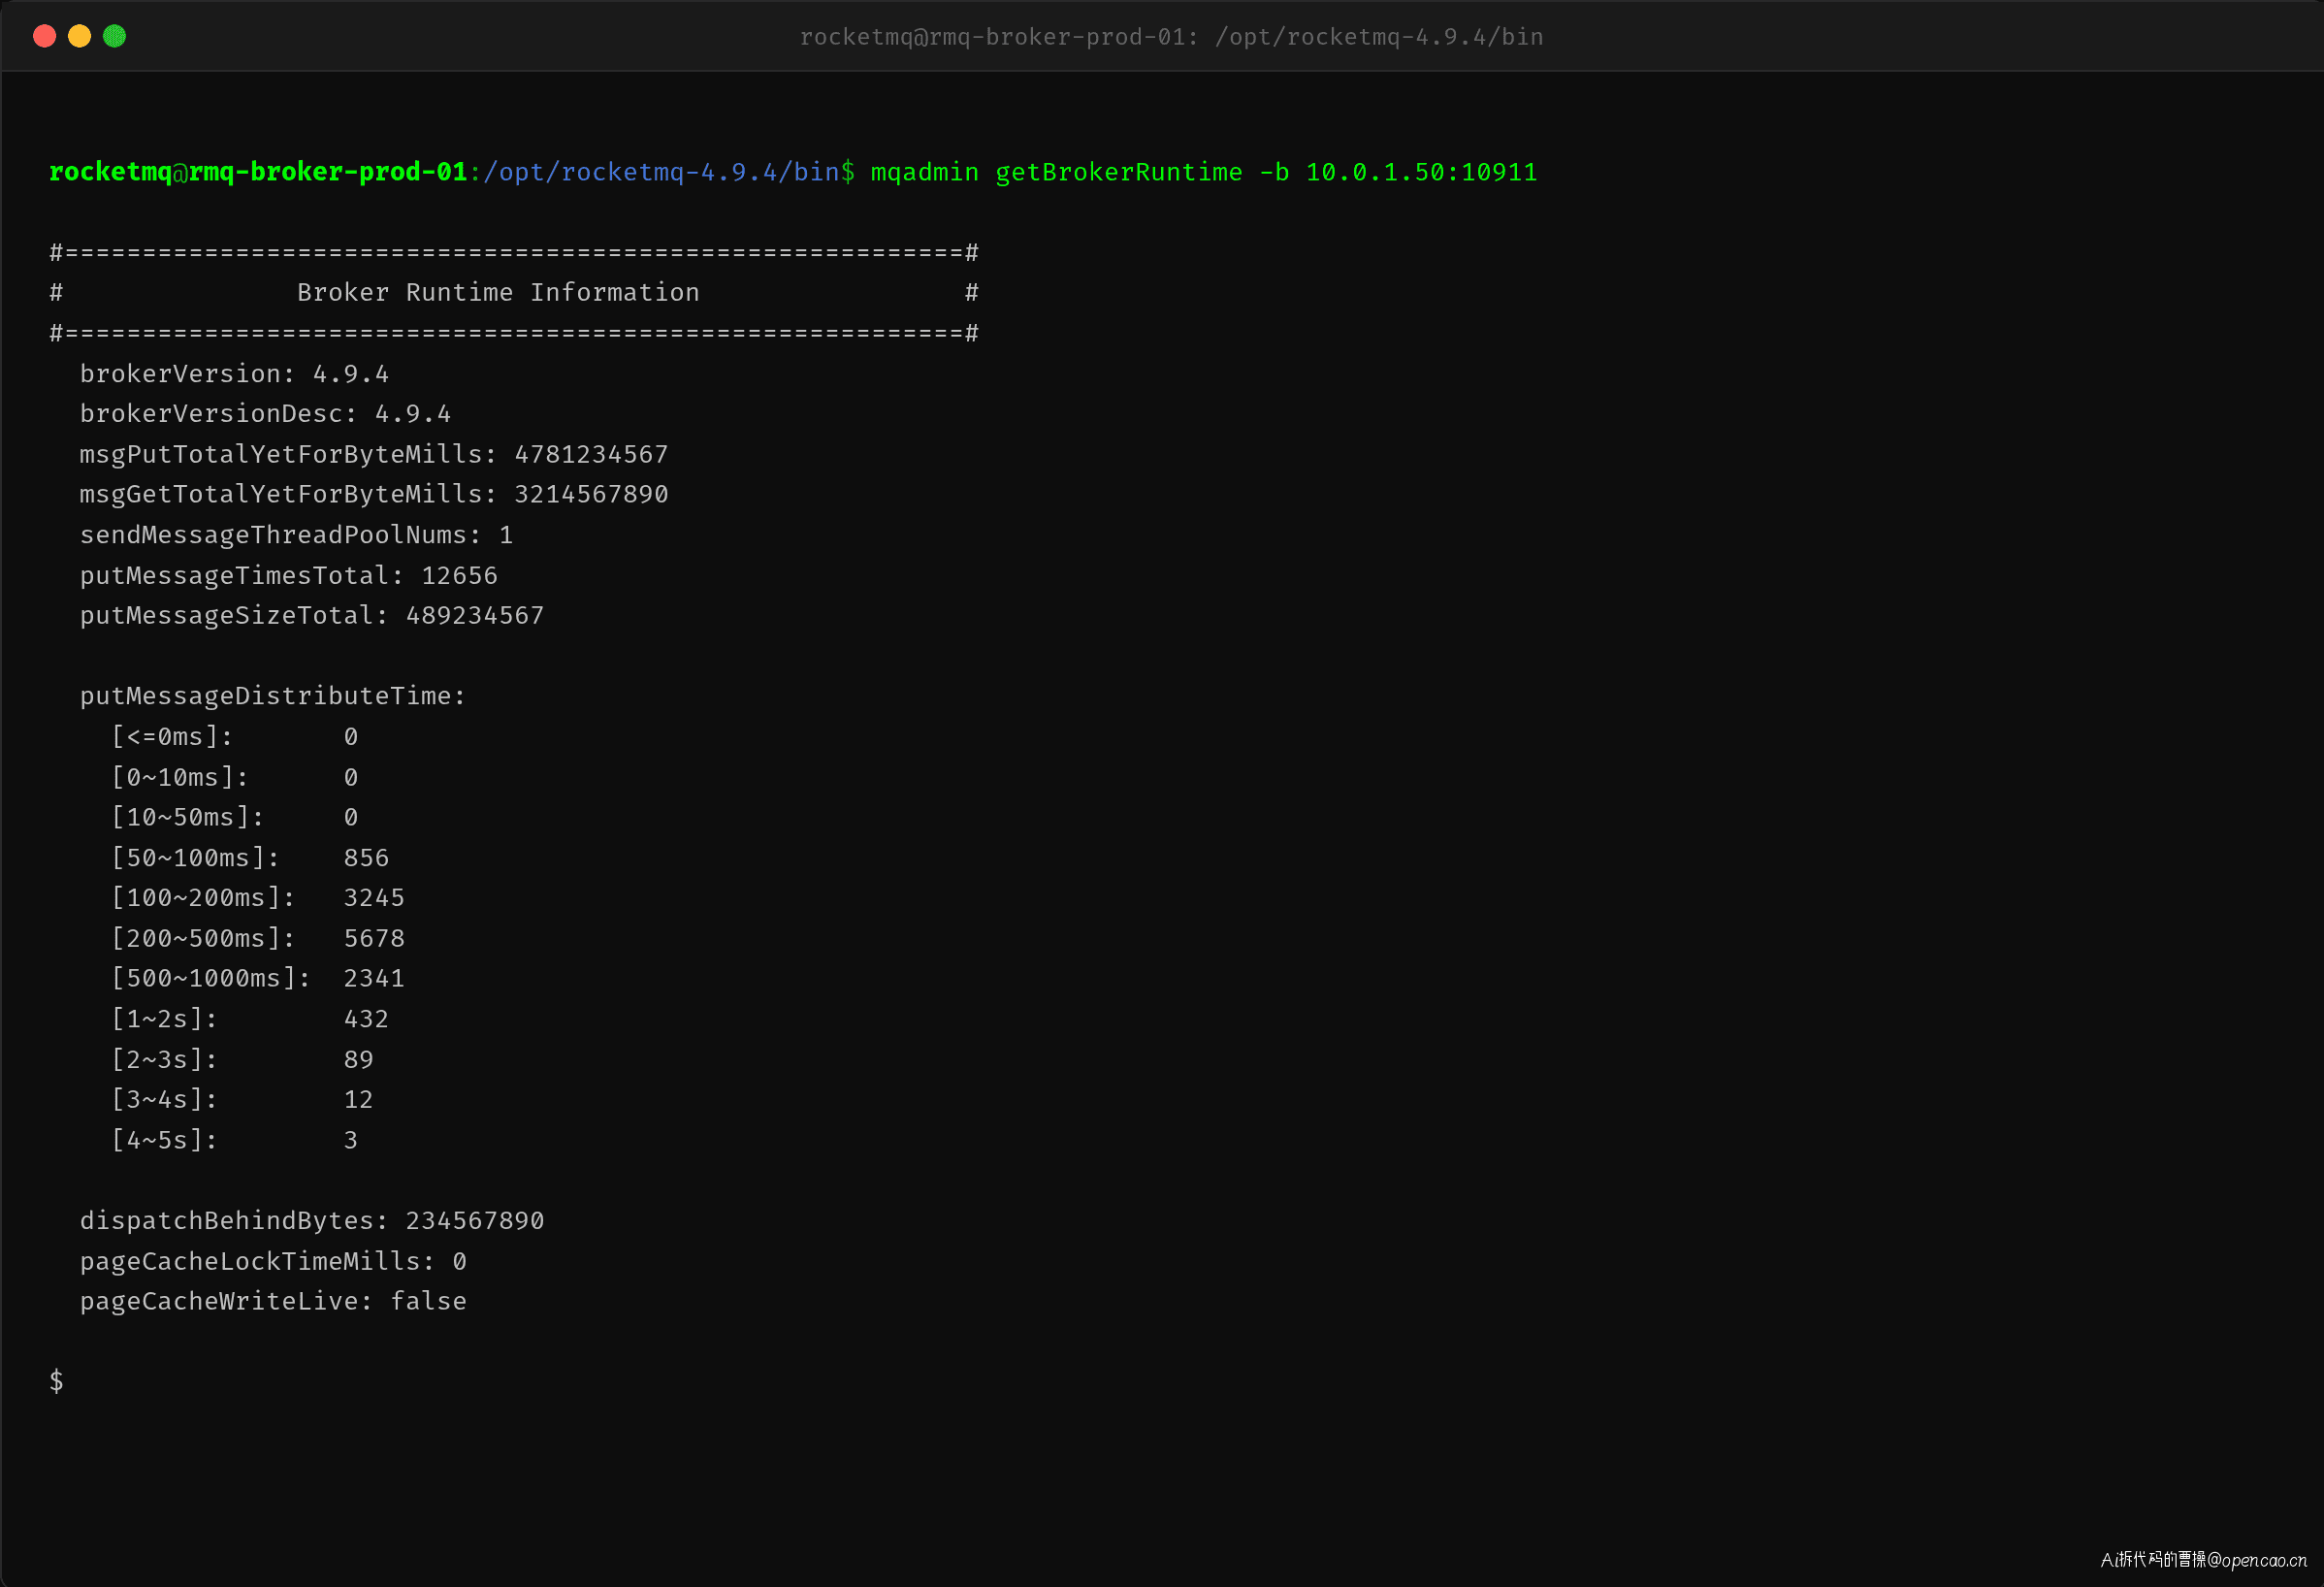The width and height of the screenshot is (2324, 1587).
Task: Click the [200~500ms] value 5678
Action: (374, 939)
